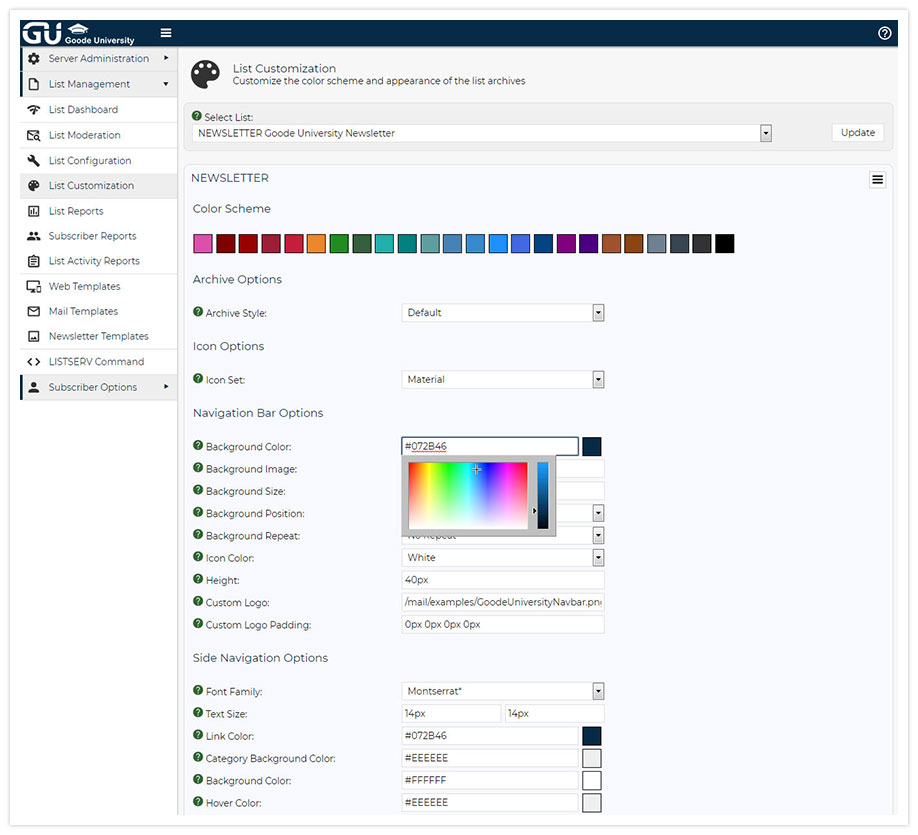
Task: Click the List Moderation icon
Action: pos(34,135)
